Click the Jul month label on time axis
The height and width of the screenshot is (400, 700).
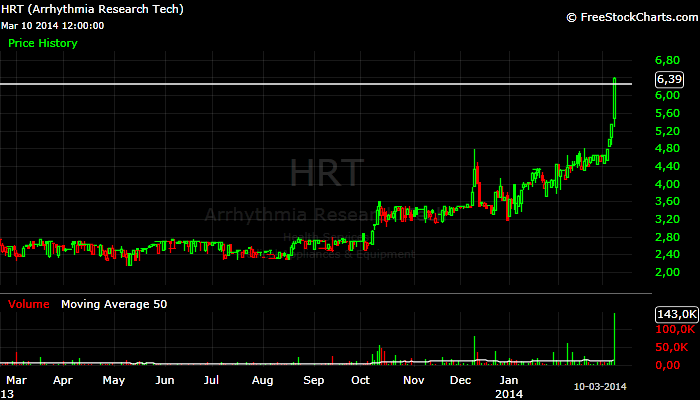(211, 380)
